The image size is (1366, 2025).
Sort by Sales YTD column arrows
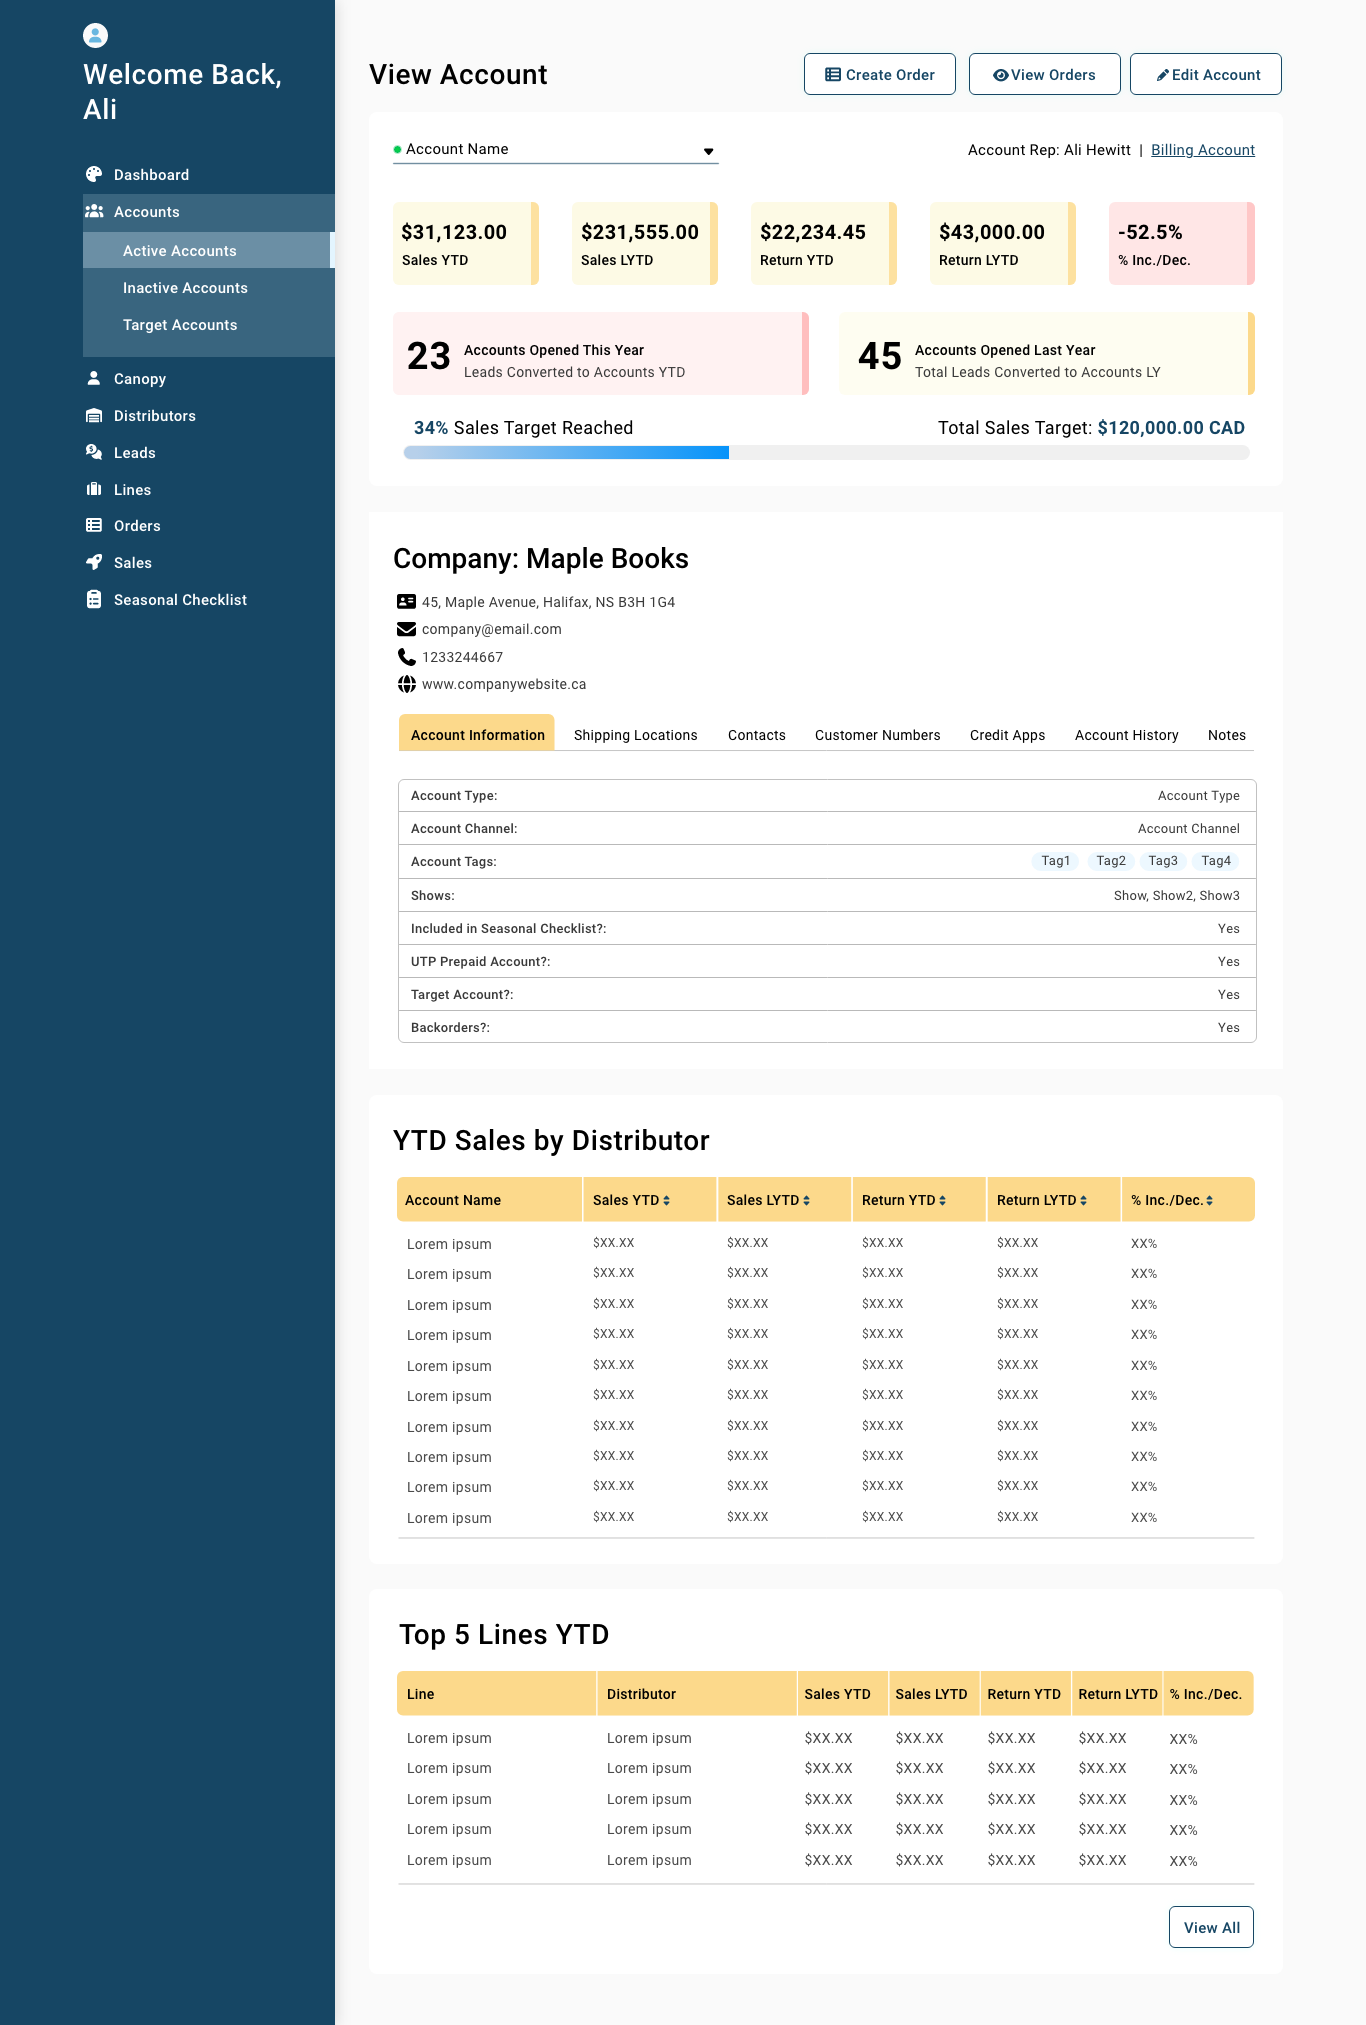tap(666, 1200)
